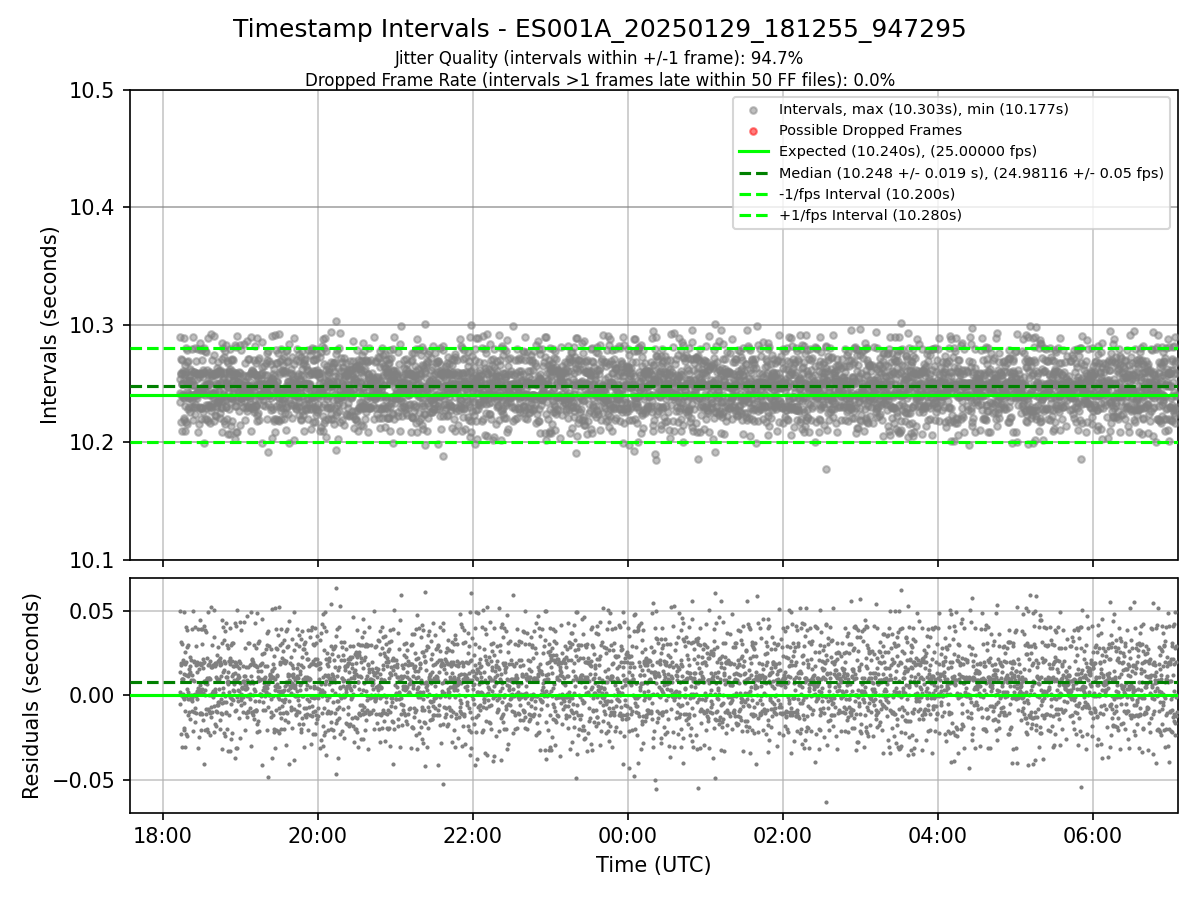Click the 10.5 y-axis tick label
Viewport: 1200px width, 900px height.
[95, 91]
